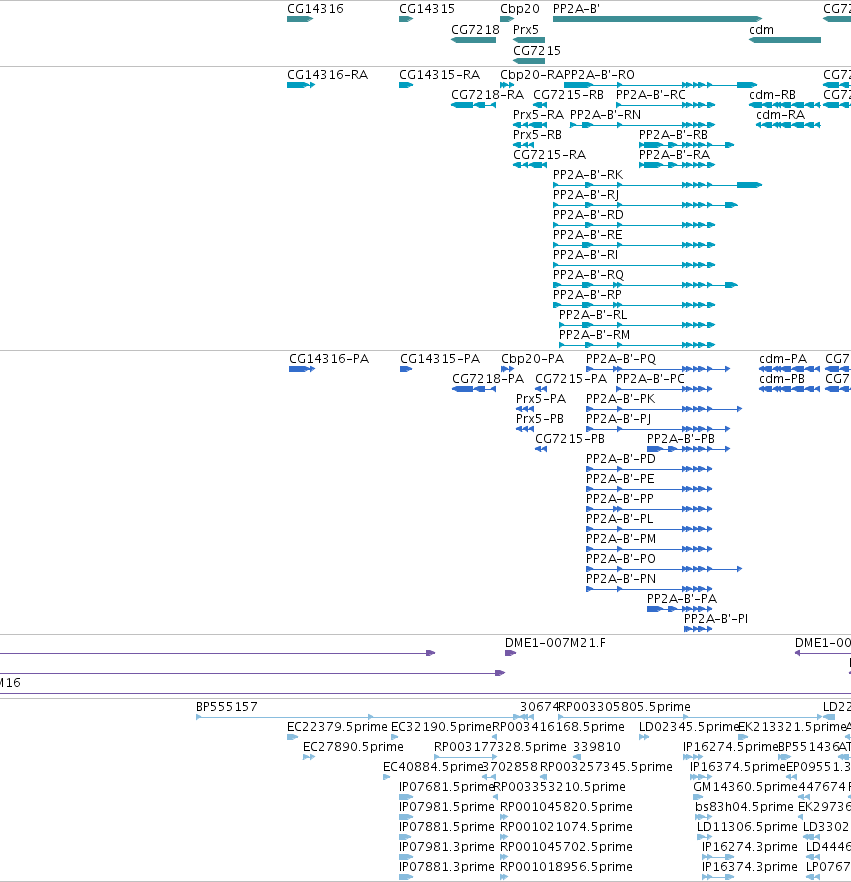Select the Cbp20-PA protein label
The height and width of the screenshot is (882, 851).
[533, 359]
